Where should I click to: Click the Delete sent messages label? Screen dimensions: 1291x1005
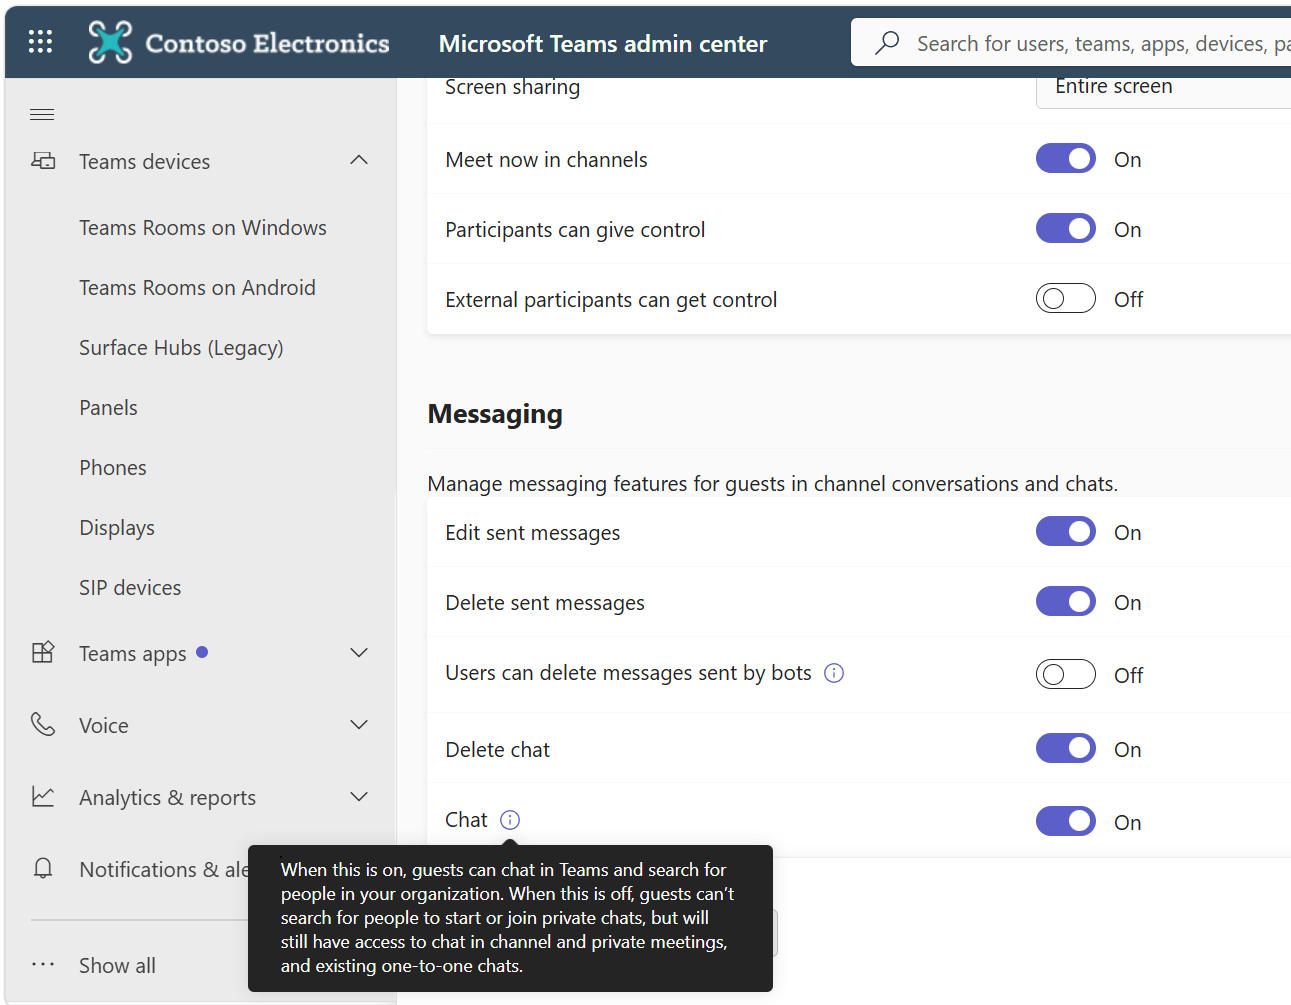545,603
